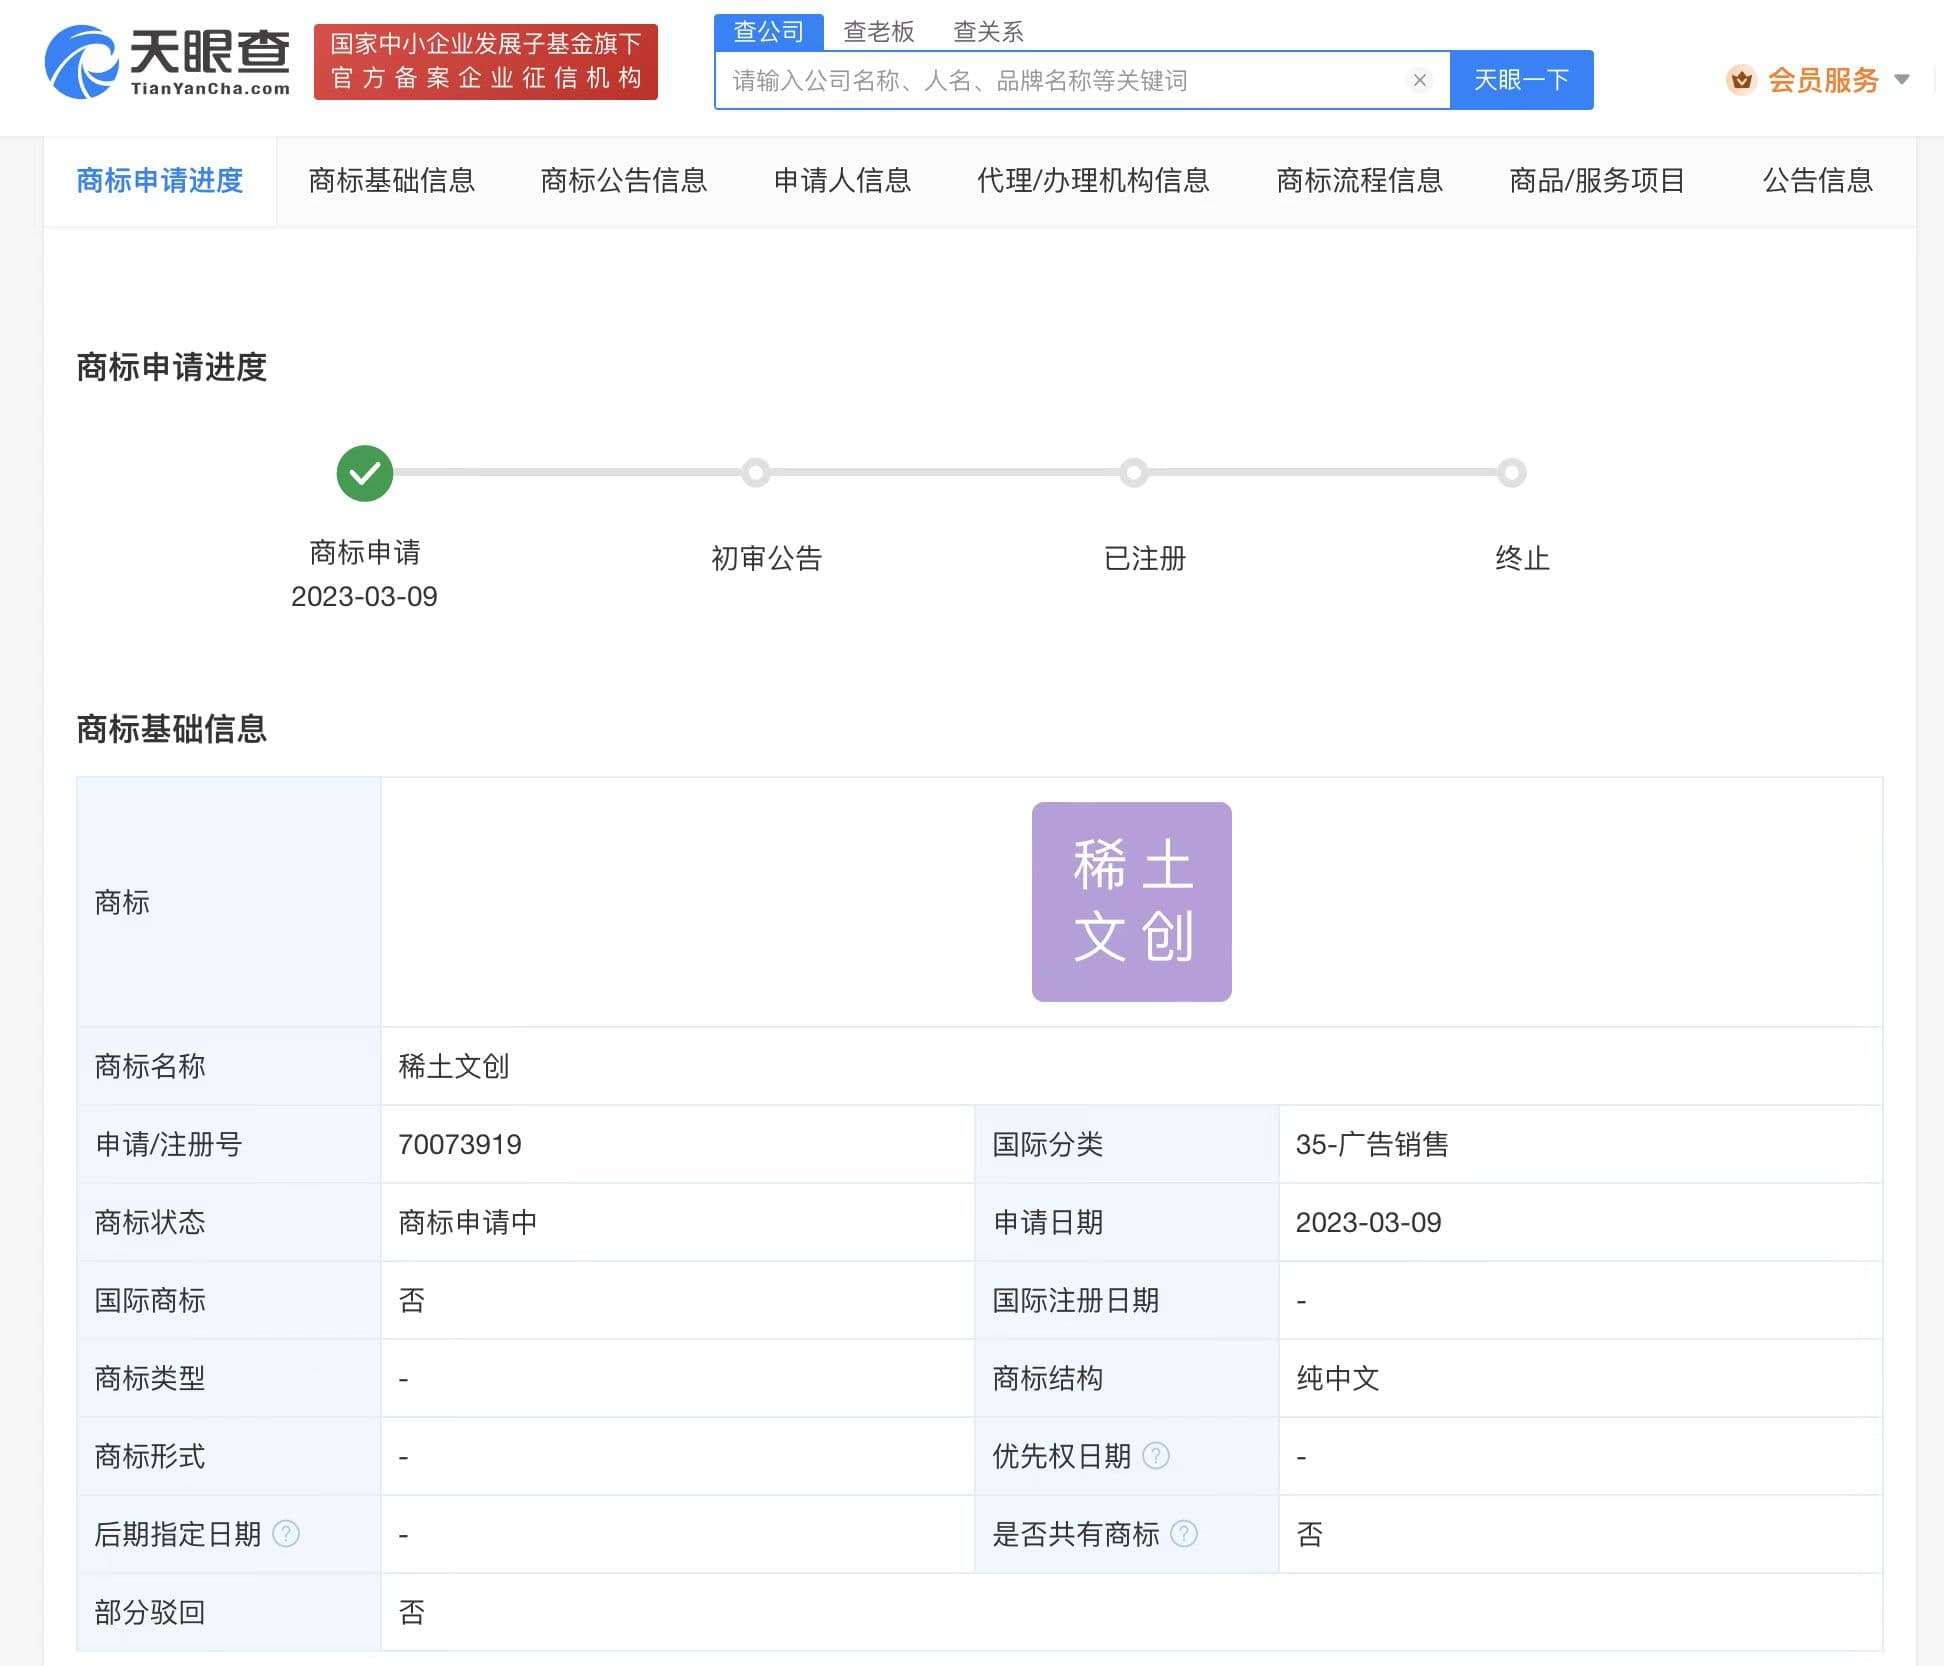This screenshot has width=1944, height=1666.
Task: Click the crown icon beside 会员服务
Action: (x=1742, y=80)
